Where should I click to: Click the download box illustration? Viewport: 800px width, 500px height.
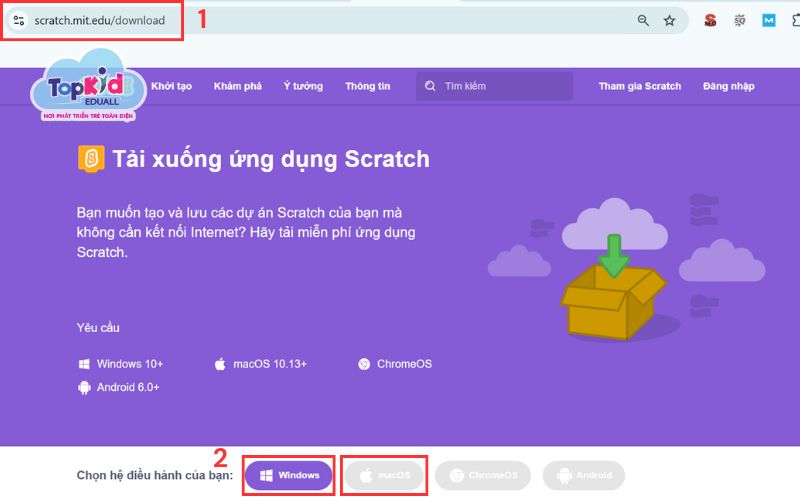tap(612, 288)
